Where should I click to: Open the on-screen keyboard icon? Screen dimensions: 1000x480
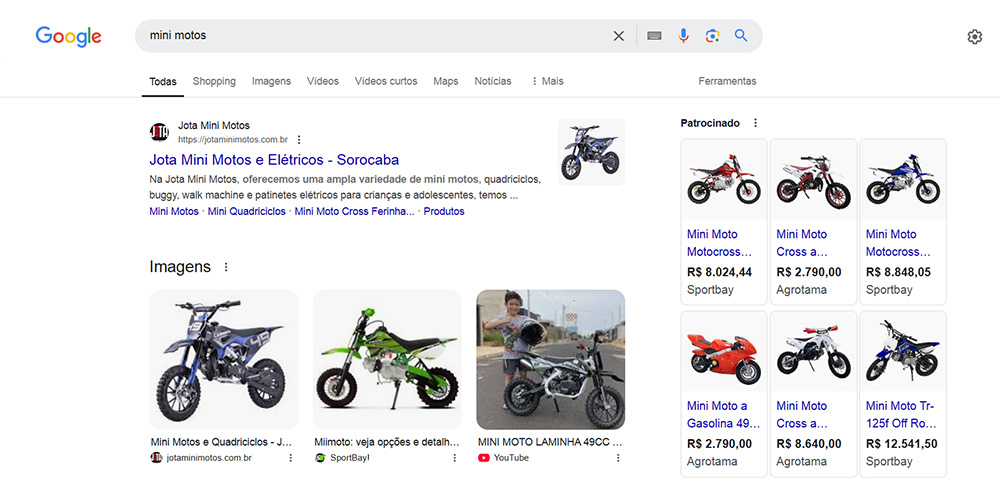(654, 36)
